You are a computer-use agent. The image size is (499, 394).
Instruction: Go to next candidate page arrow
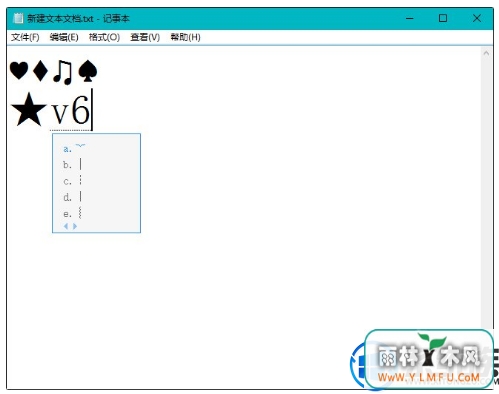tap(75, 226)
